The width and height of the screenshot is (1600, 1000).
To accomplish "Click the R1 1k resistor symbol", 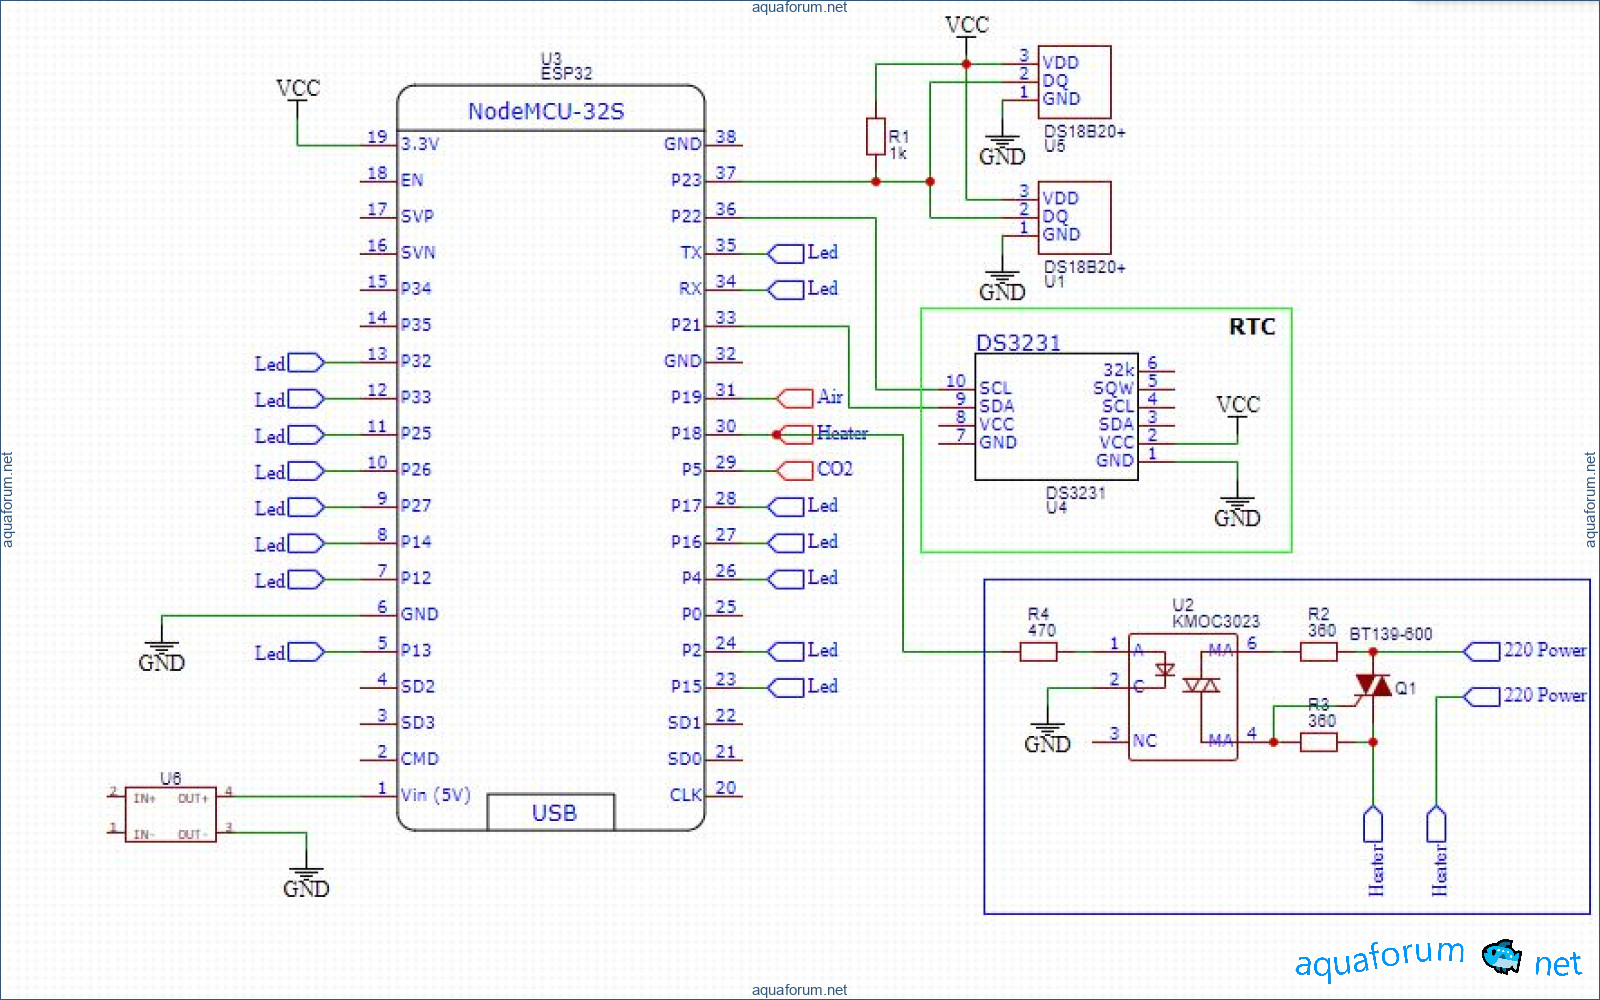I will 876,137.
